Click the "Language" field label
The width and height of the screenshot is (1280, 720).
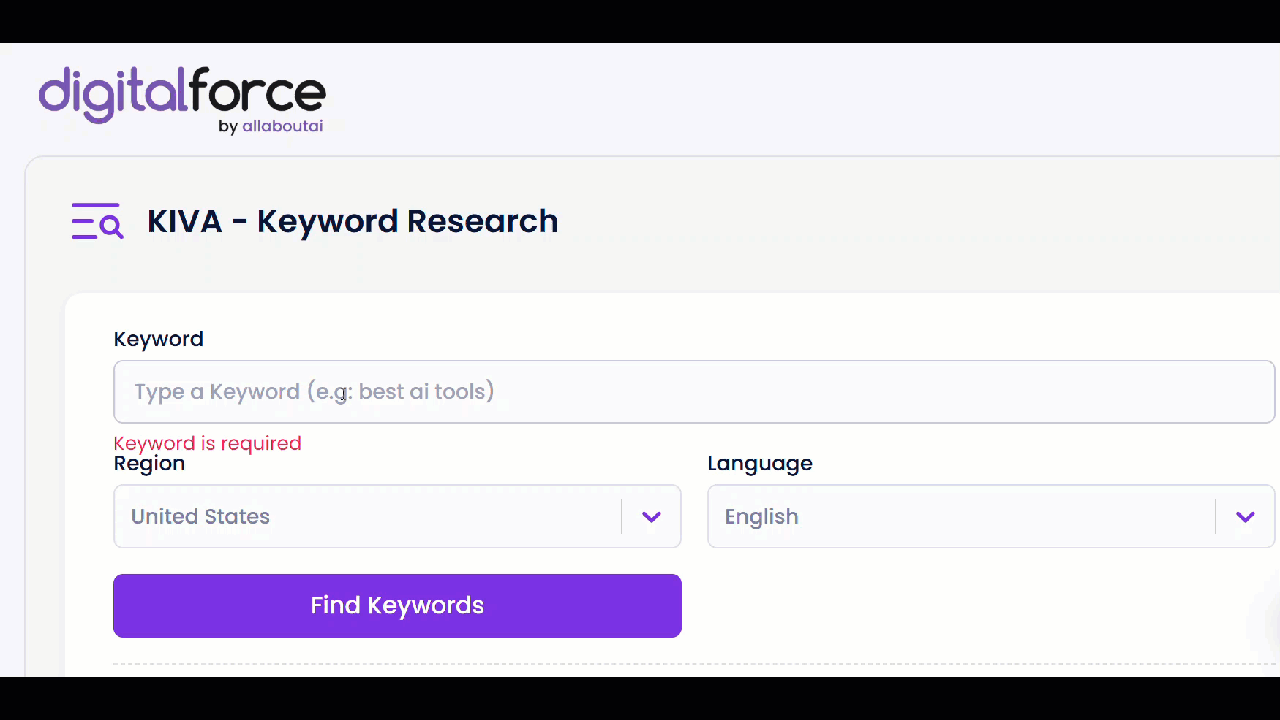759,464
